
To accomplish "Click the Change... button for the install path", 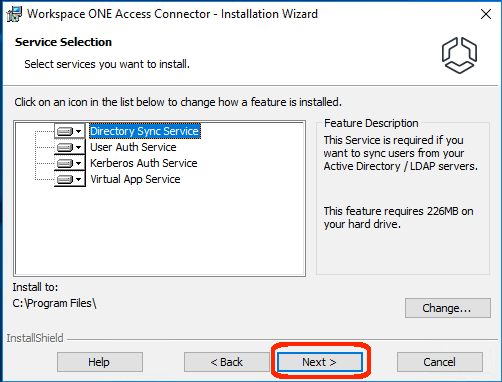I will tap(448, 308).
